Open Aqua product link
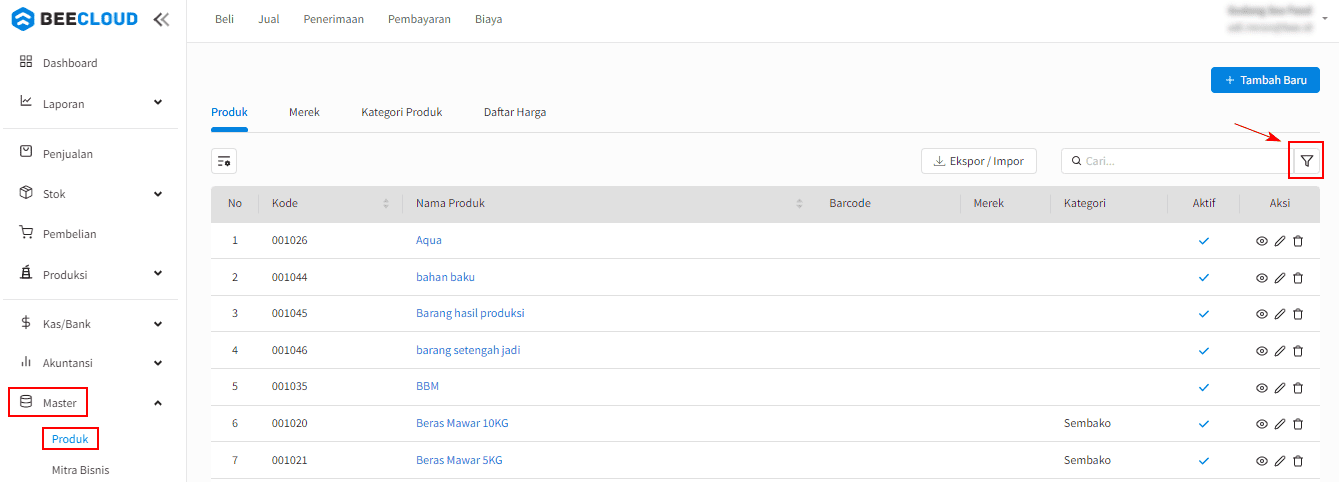The image size is (1339, 482). 429,241
